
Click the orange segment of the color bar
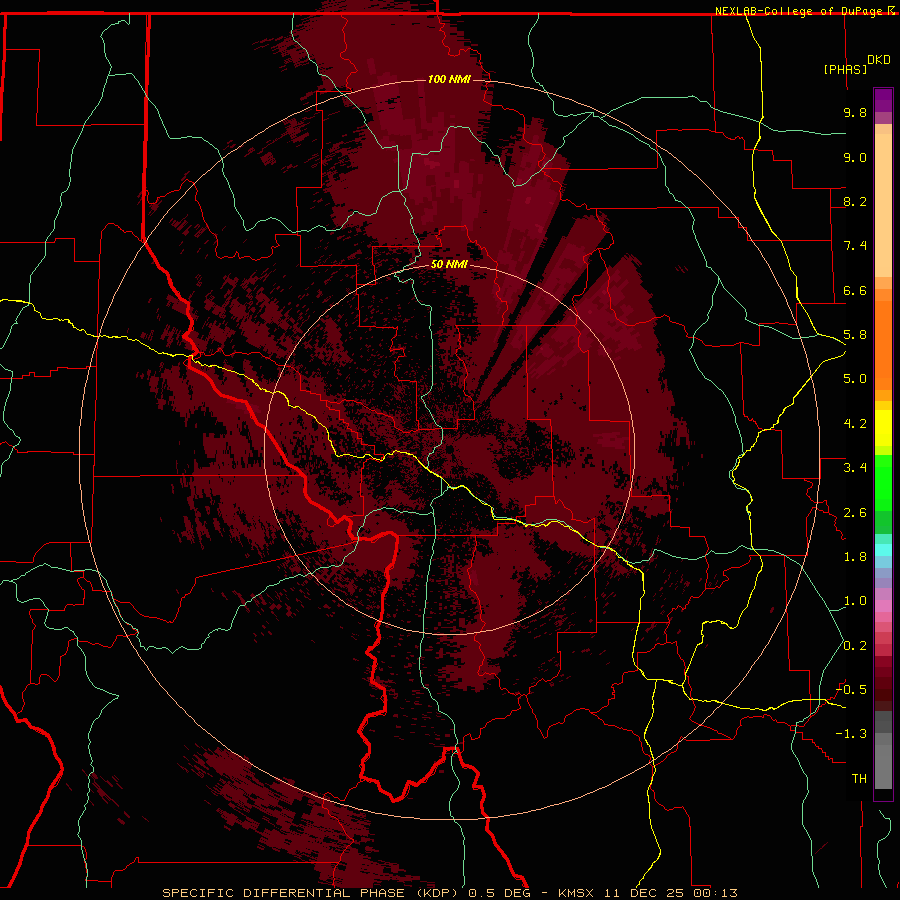tap(883, 346)
